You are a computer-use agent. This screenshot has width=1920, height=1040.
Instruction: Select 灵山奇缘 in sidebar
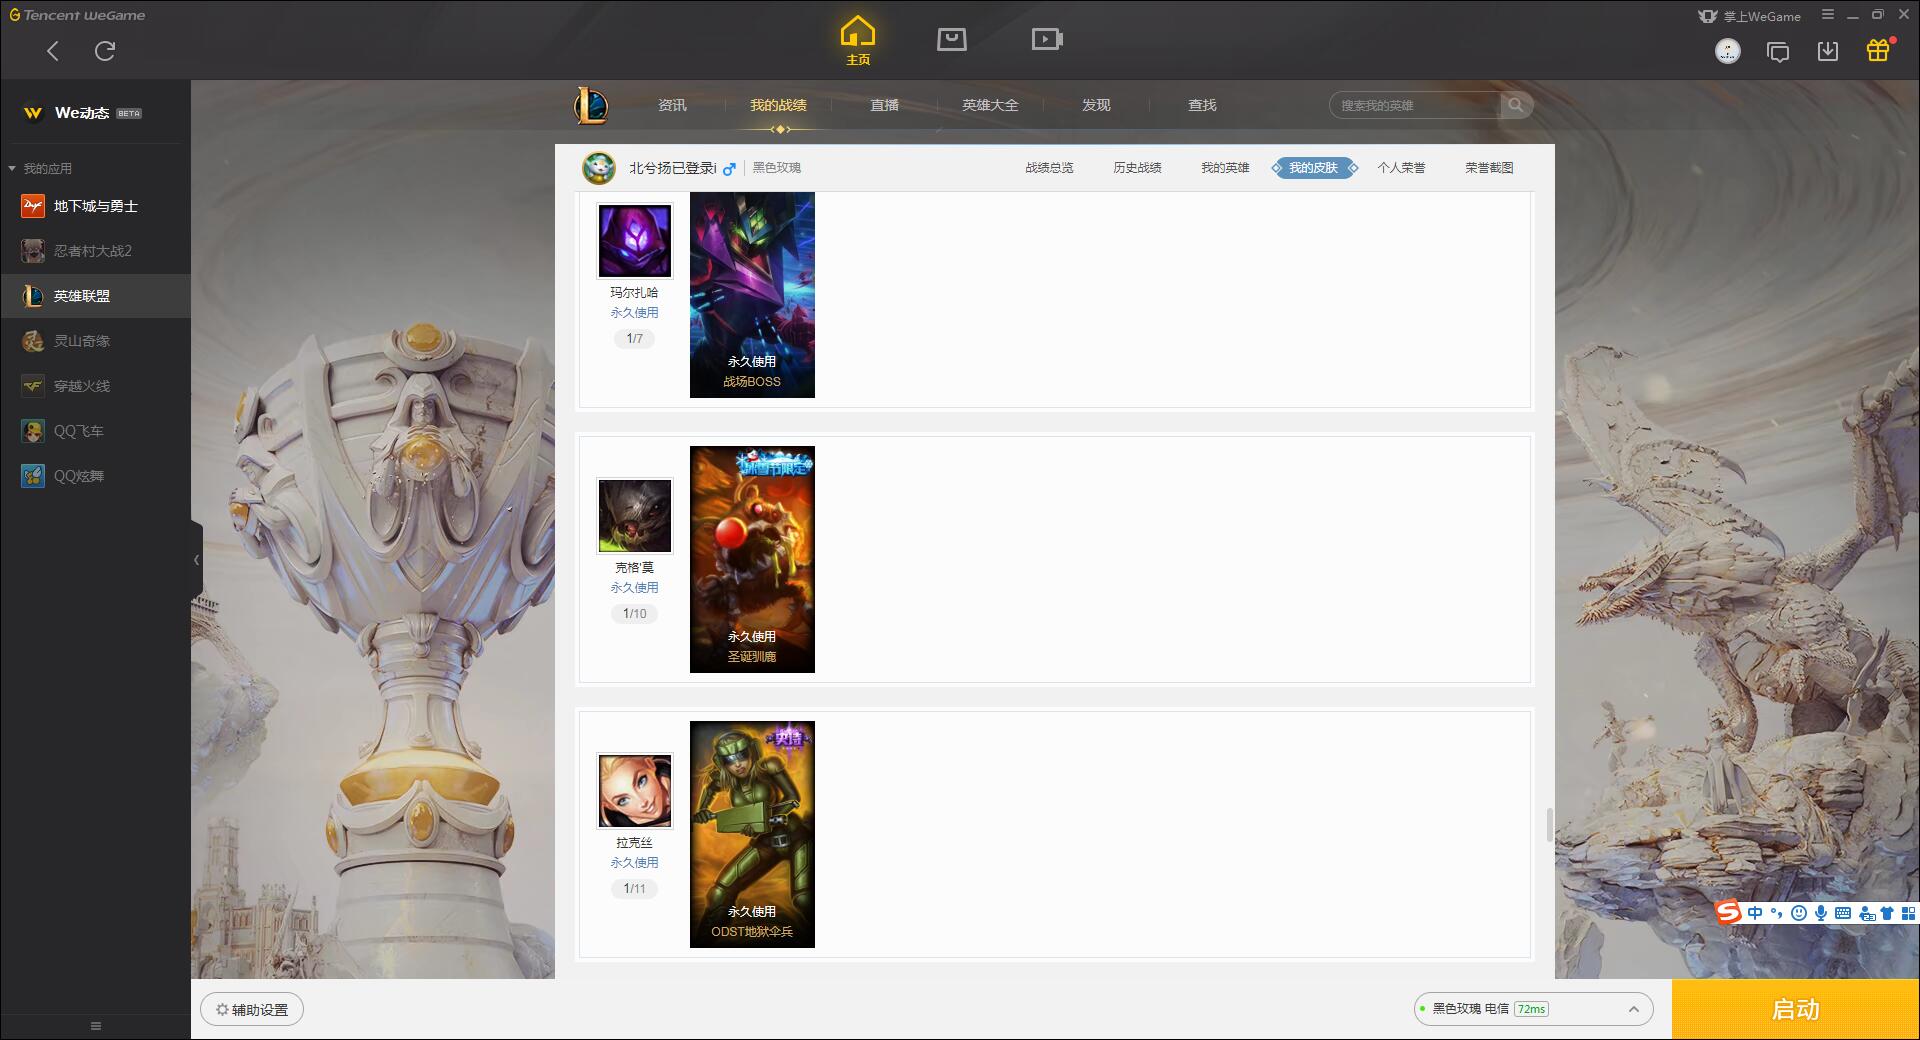pos(95,341)
